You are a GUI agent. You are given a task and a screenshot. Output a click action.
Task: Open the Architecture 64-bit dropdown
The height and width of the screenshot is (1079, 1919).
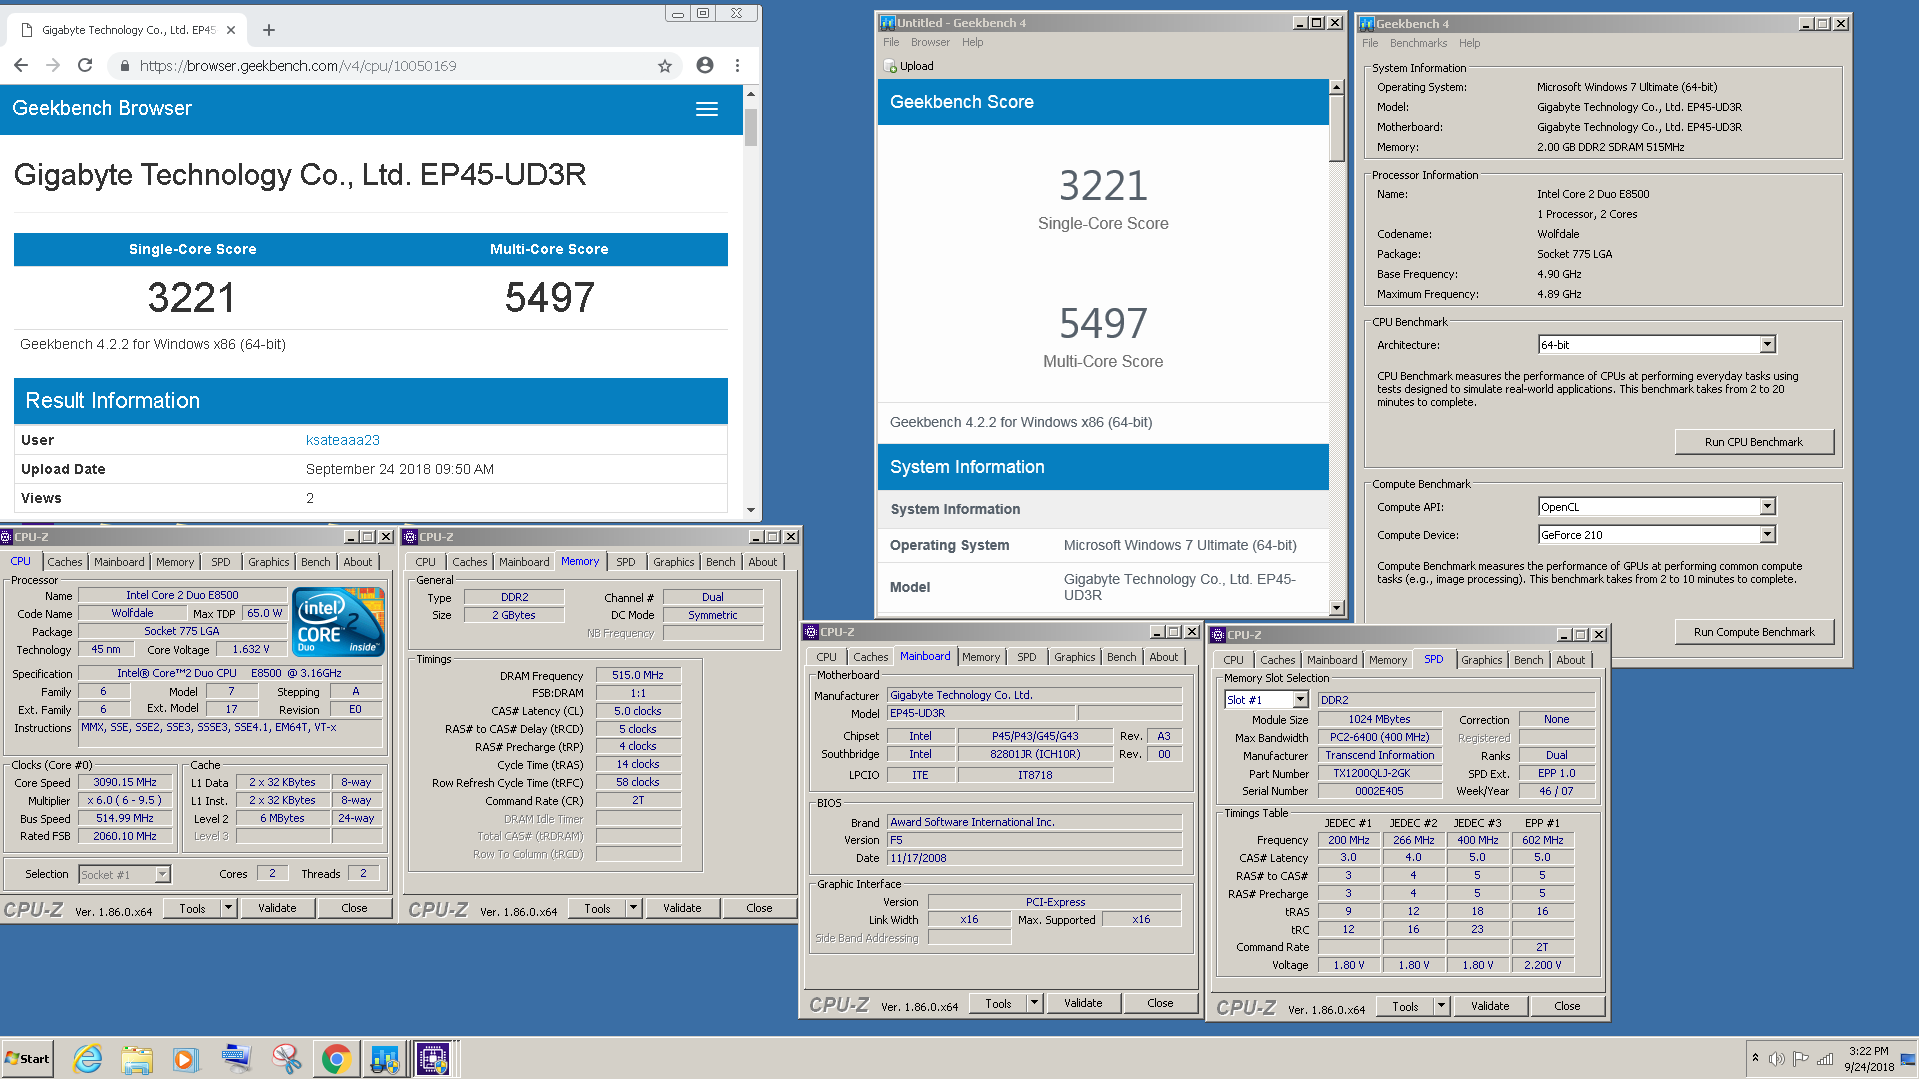[1767, 345]
